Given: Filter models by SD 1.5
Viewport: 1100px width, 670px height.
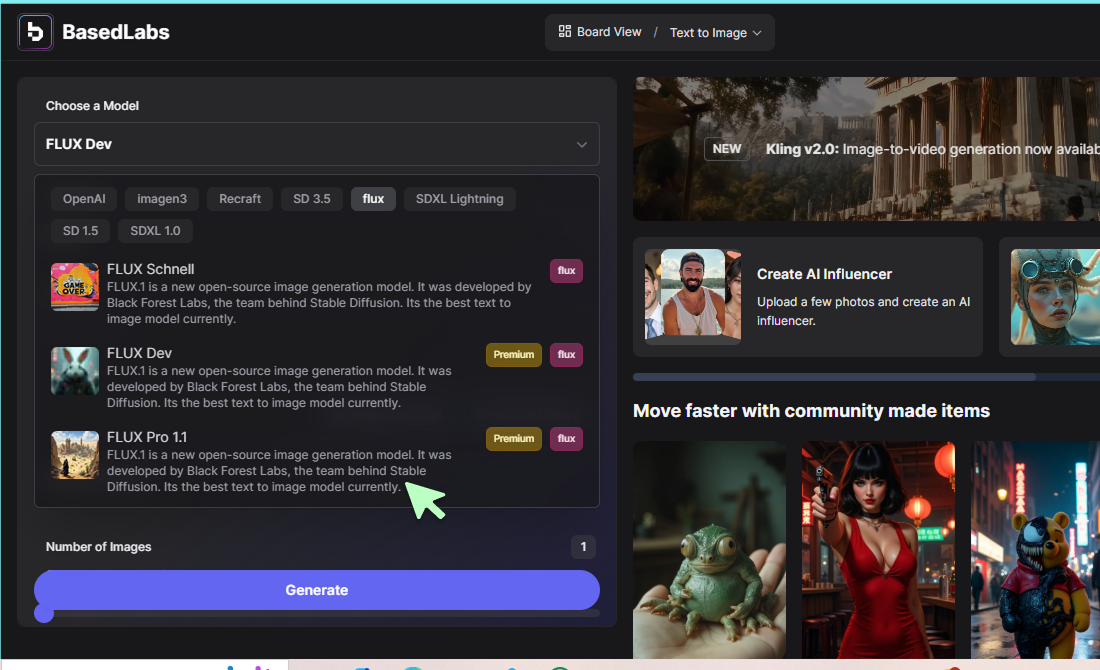Looking at the screenshot, I should pos(81,231).
